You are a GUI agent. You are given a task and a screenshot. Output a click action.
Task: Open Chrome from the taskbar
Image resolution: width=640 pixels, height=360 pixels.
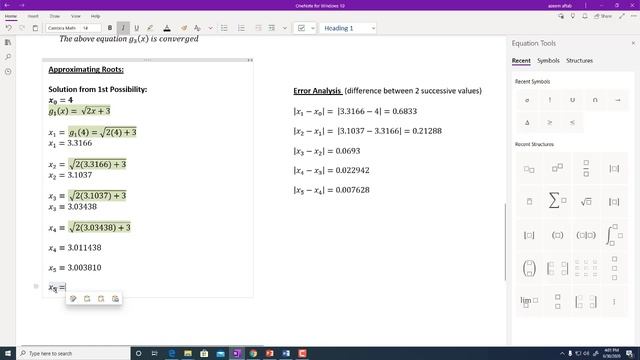[x=253, y=353]
